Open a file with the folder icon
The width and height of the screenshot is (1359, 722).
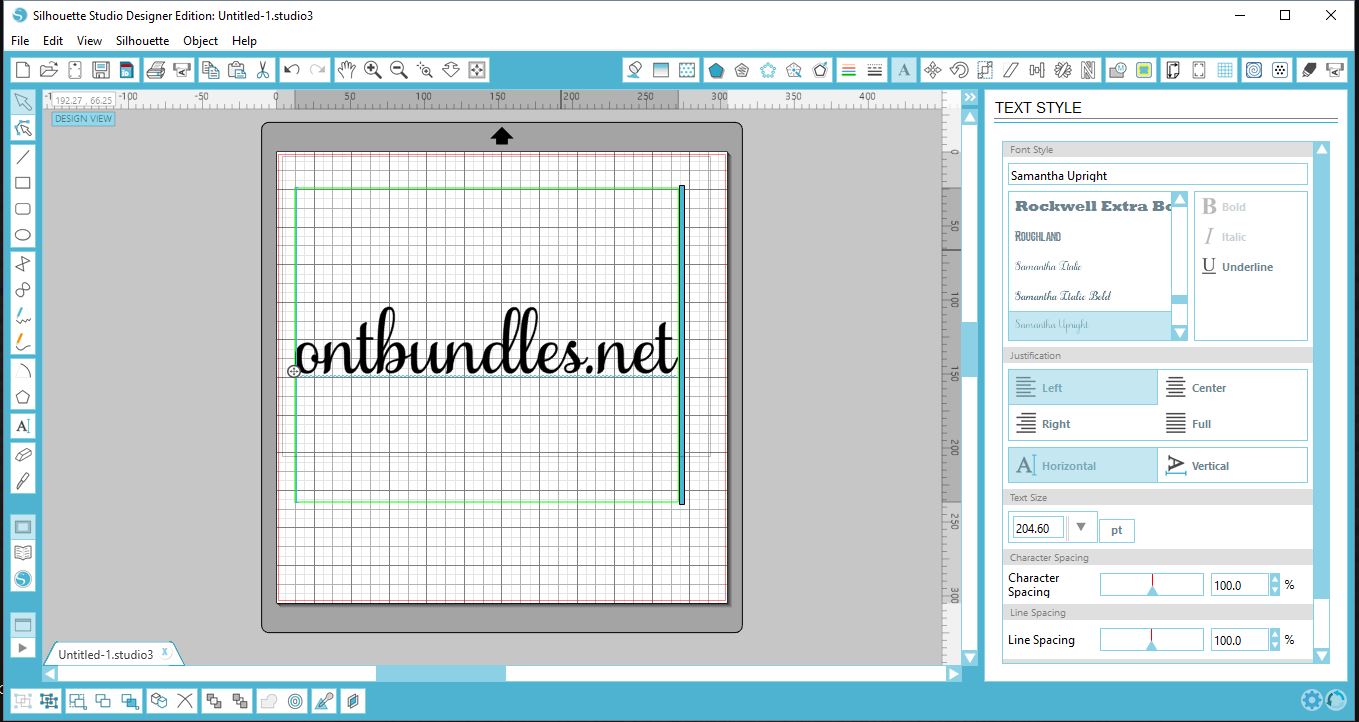(48, 70)
